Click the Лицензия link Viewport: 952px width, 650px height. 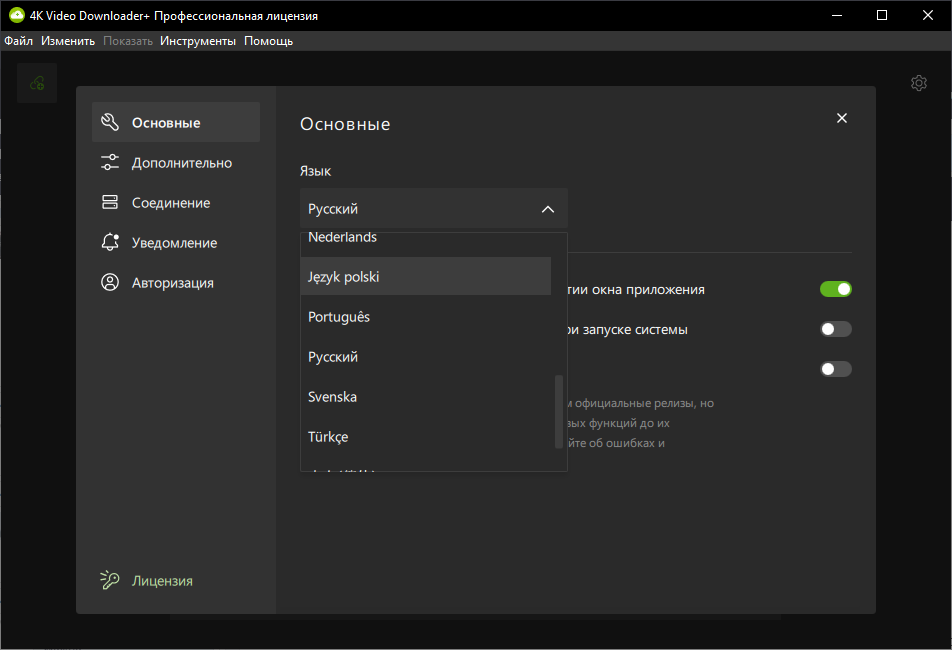[162, 581]
